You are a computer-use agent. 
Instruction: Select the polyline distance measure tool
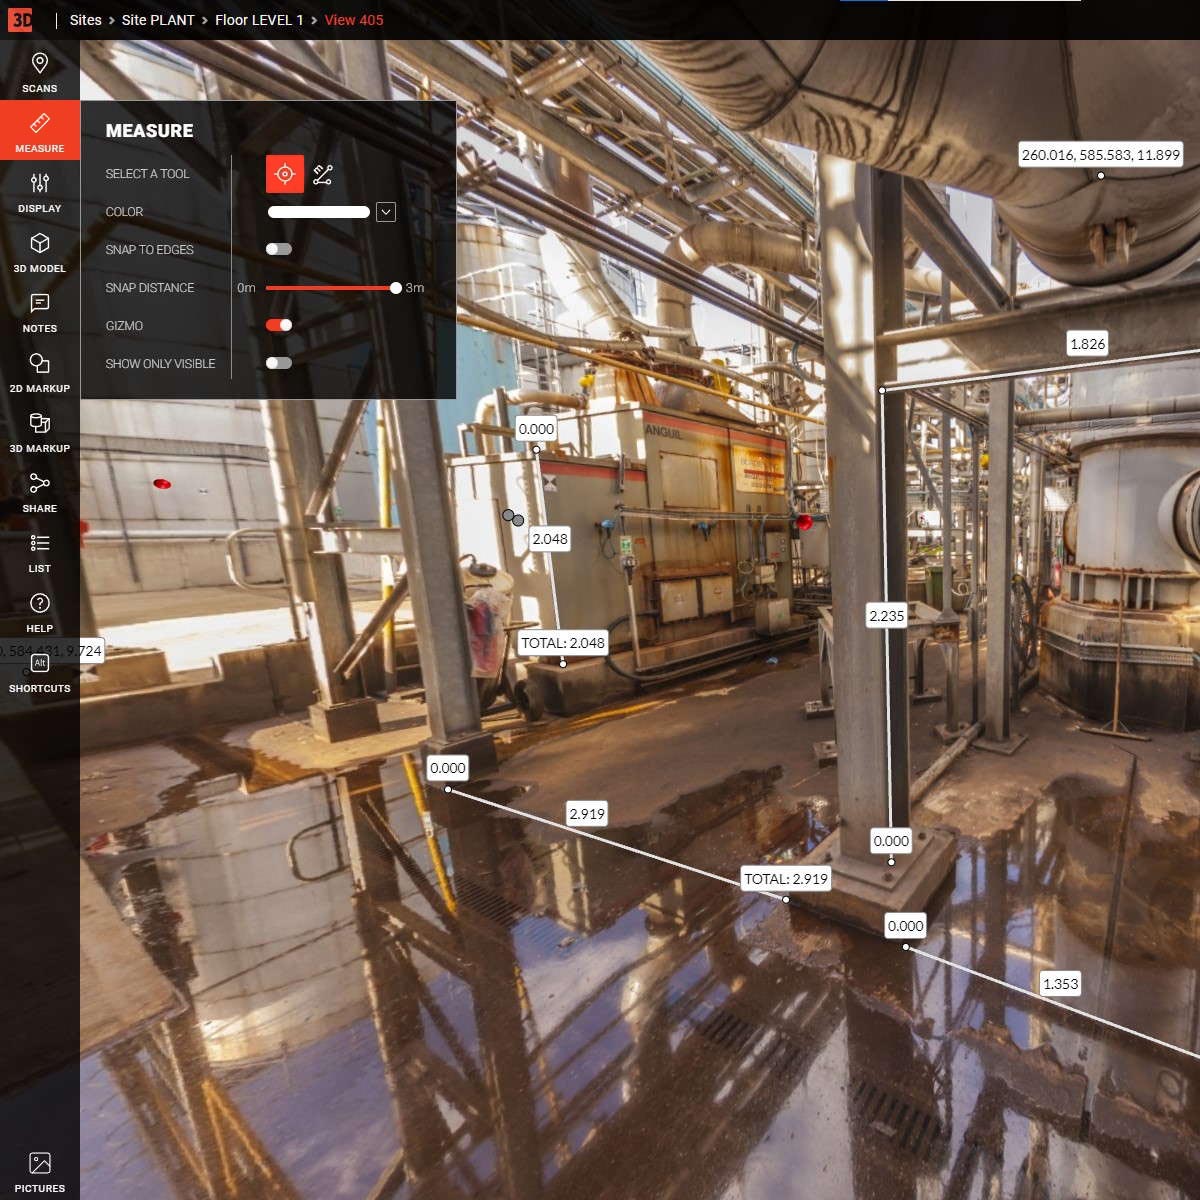323,175
